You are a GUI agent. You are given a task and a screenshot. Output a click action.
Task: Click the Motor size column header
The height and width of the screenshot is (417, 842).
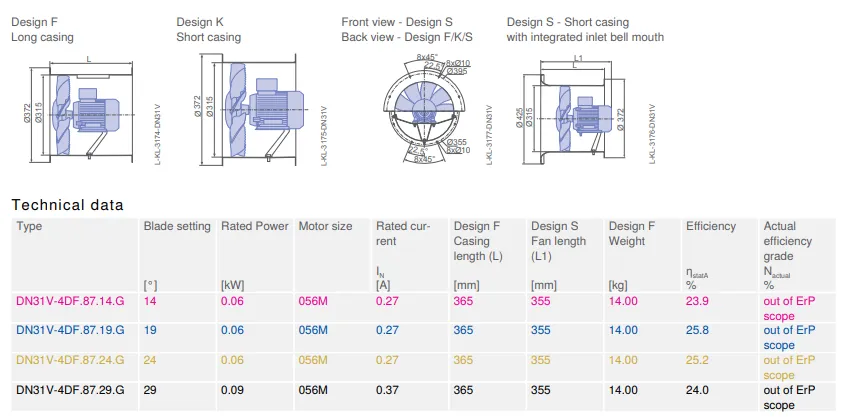pyautogui.click(x=325, y=226)
